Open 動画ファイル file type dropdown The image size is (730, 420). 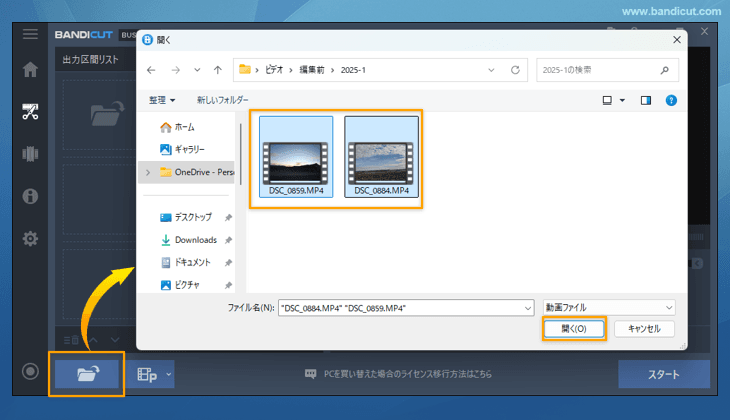(609, 308)
